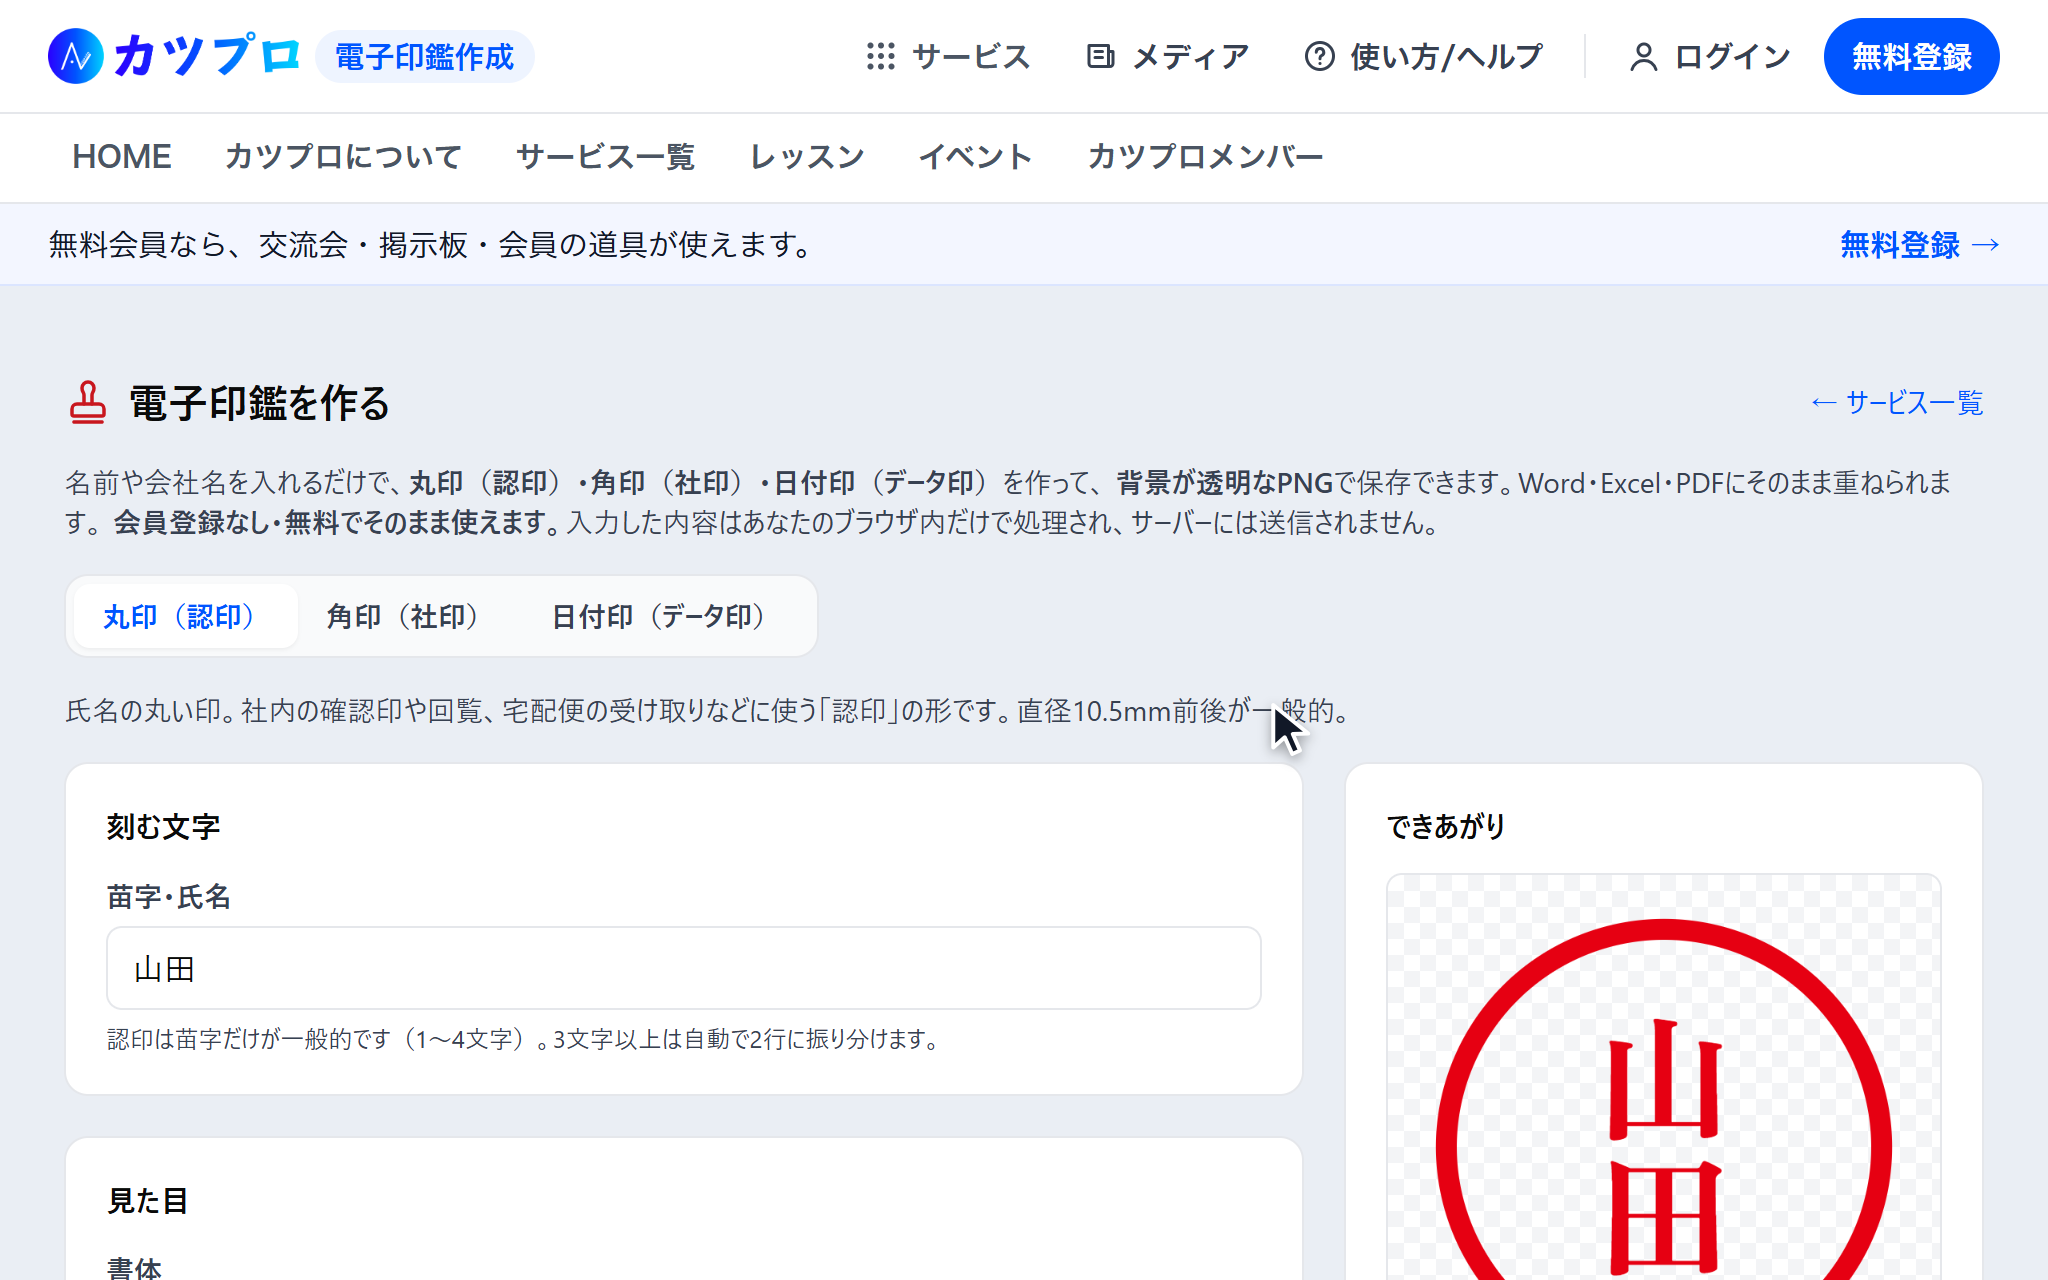Click the メディア newspaper icon
2048x1280 pixels.
coord(1100,56)
